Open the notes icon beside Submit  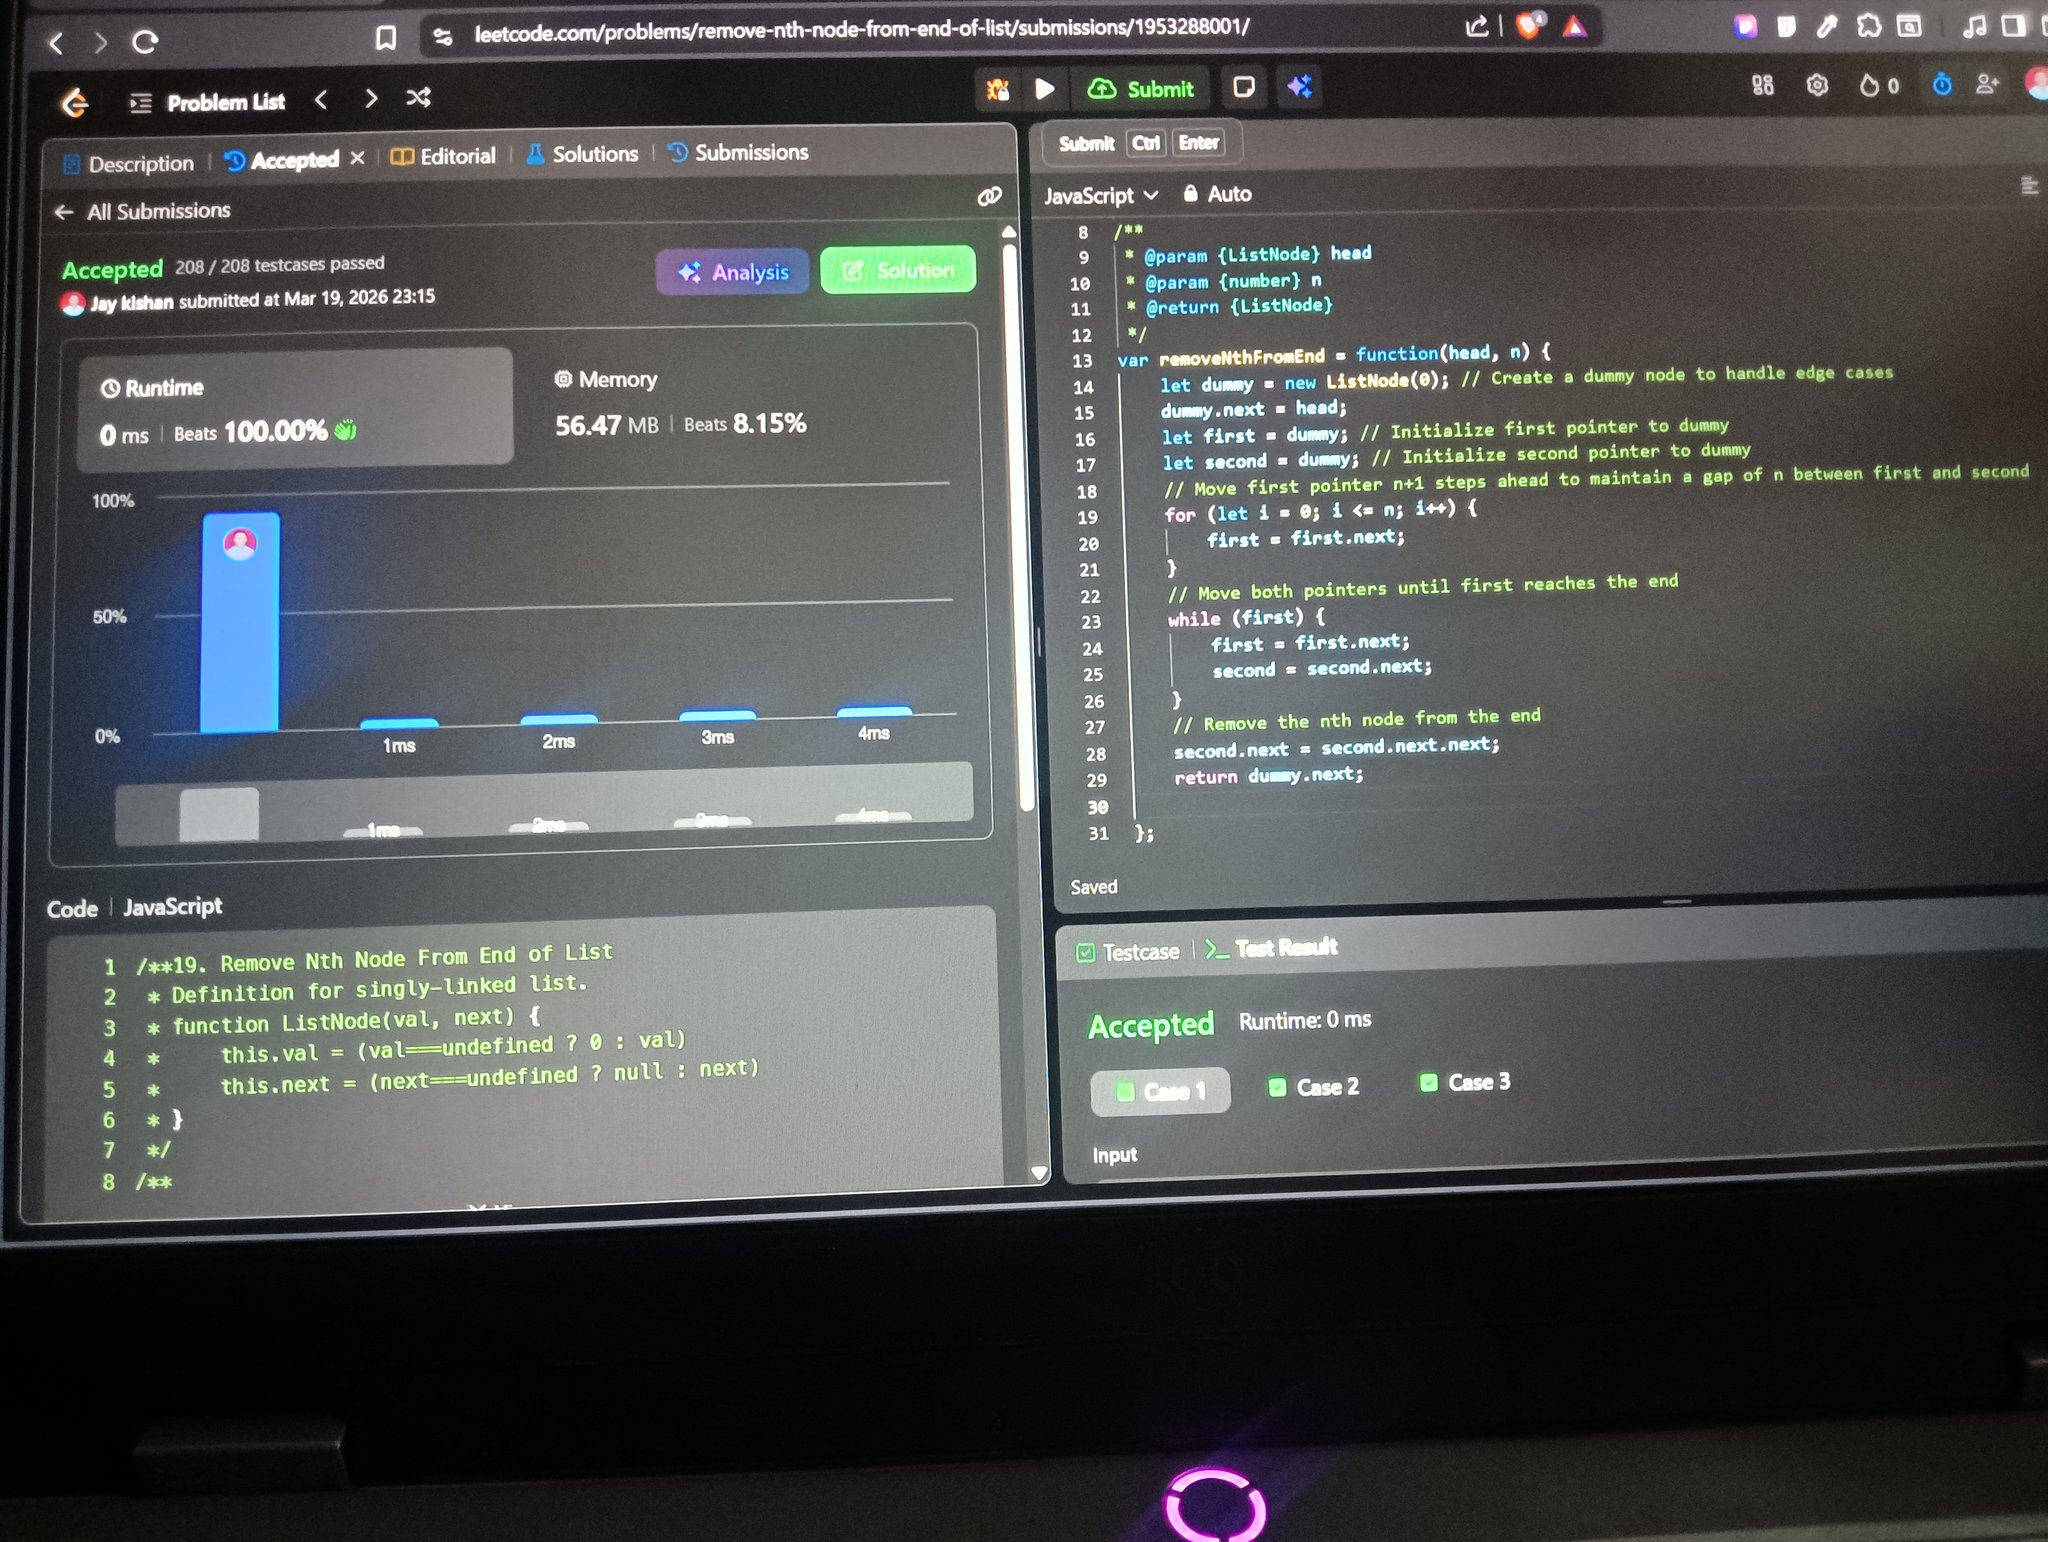(1243, 88)
